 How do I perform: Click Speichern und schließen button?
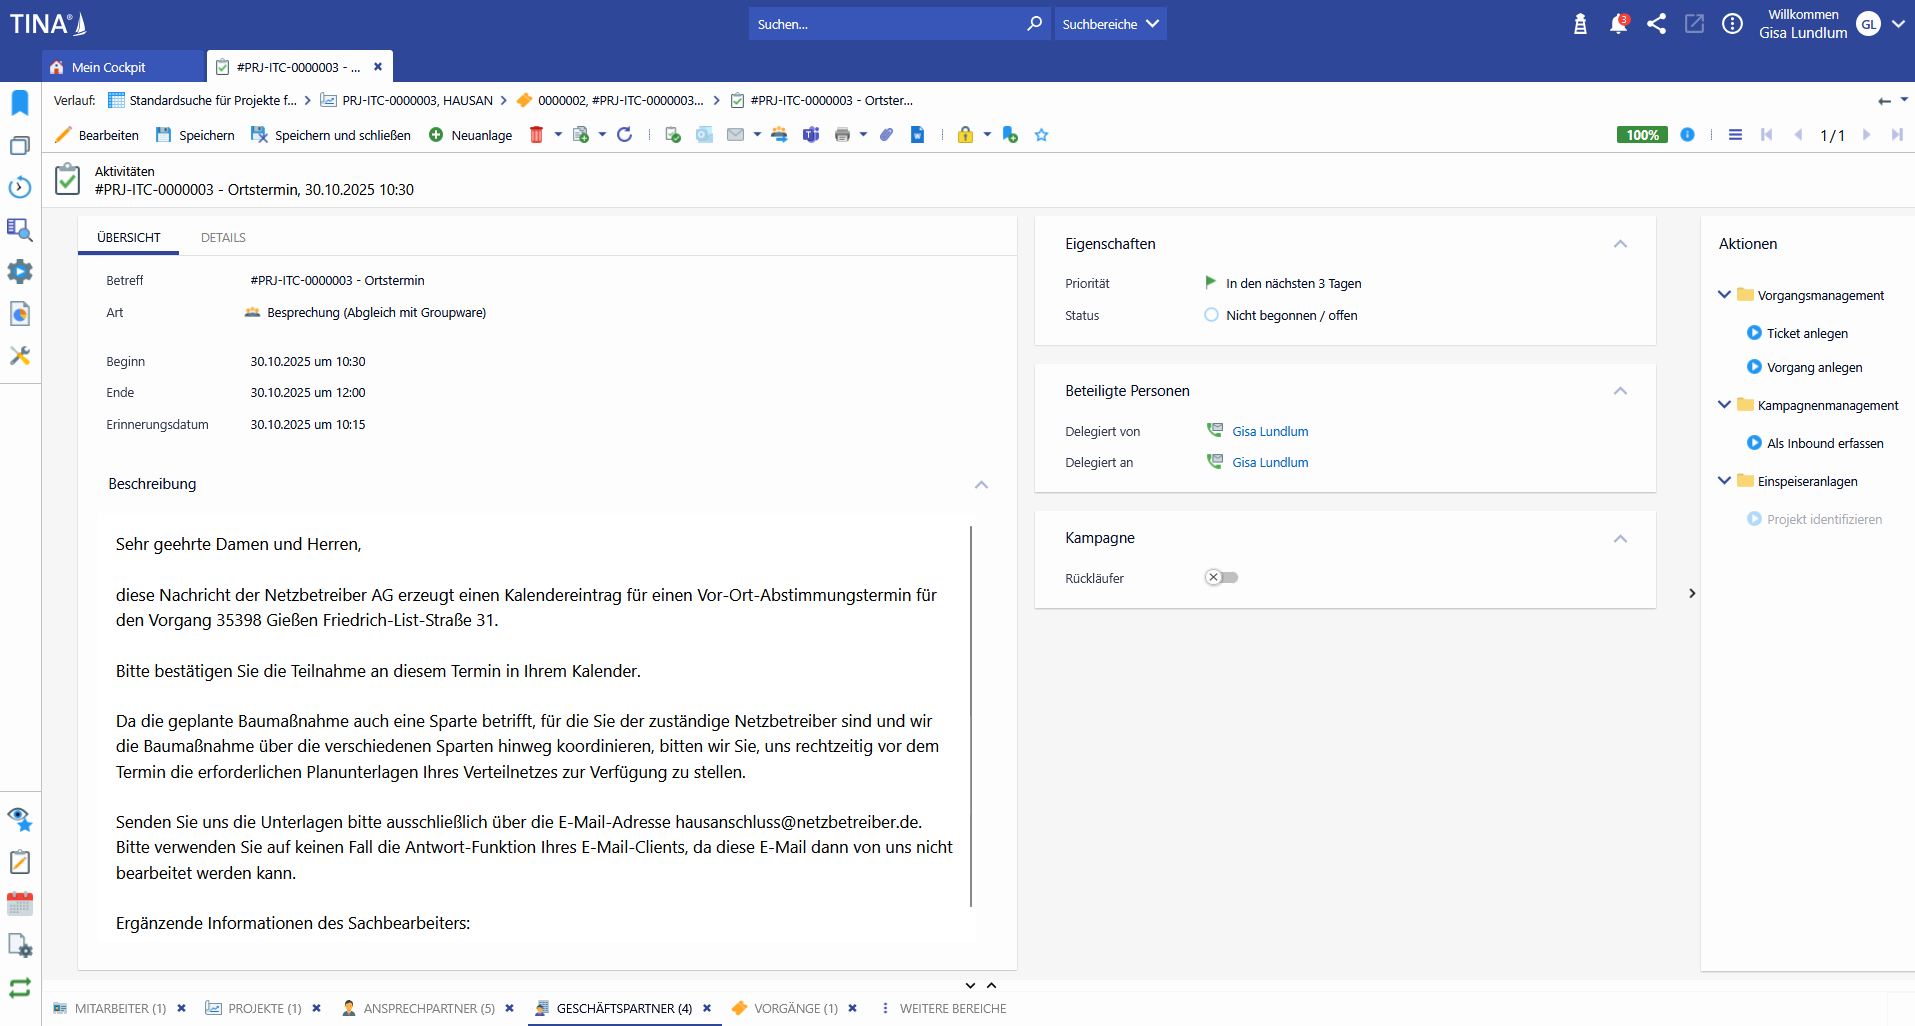(x=331, y=135)
